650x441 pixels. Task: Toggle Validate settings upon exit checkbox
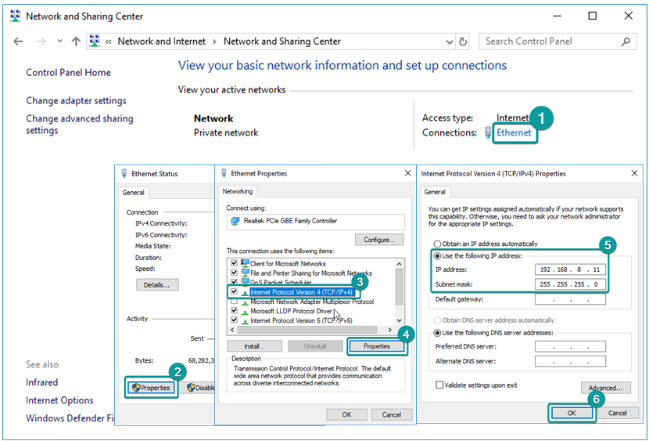click(x=439, y=385)
